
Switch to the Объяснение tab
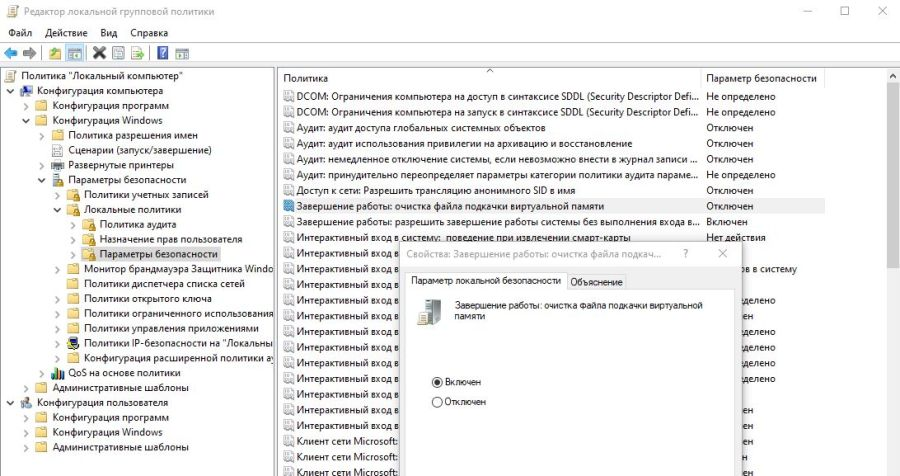click(x=596, y=282)
